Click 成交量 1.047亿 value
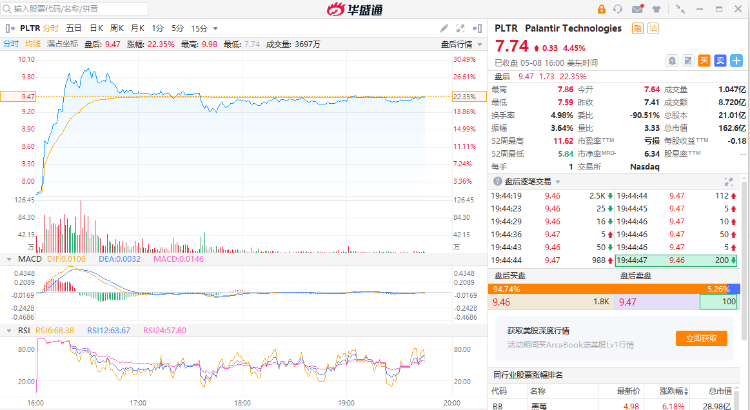The height and width of the screenshot is (410, 750). [x=732, y=89]
